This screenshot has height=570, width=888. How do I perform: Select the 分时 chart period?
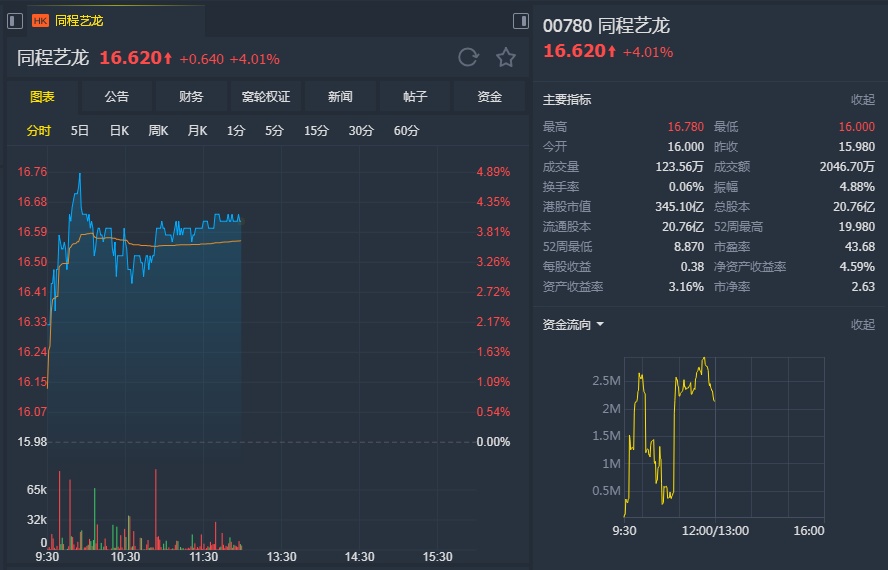39,131
